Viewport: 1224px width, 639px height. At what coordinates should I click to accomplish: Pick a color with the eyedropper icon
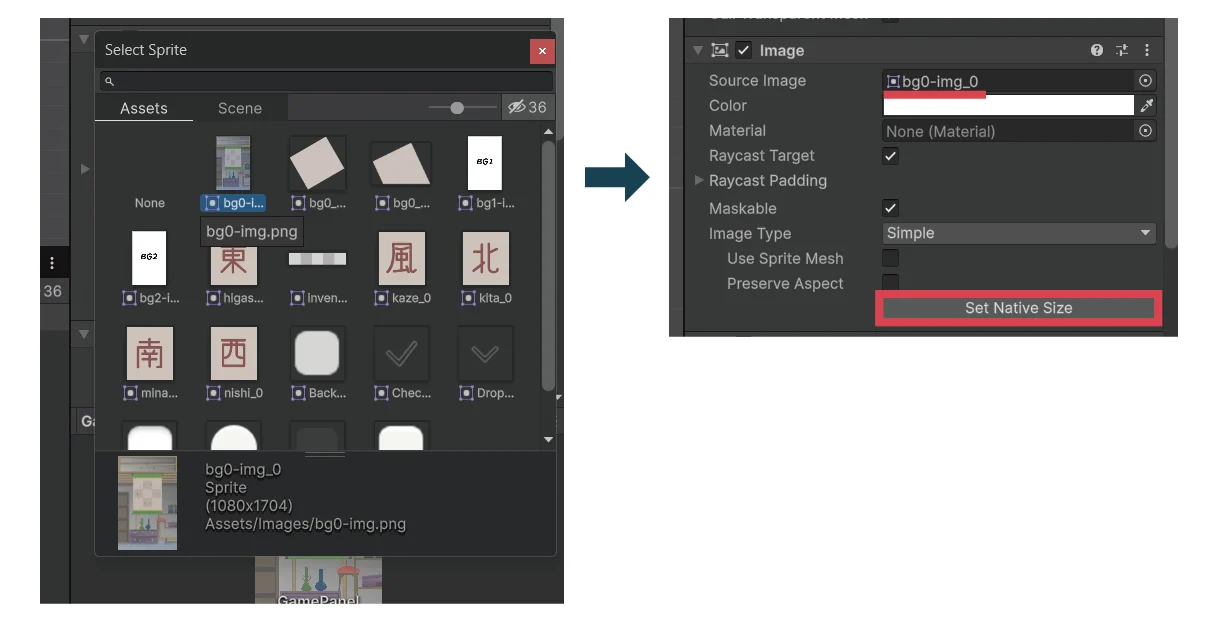(x=1146, y=106)
